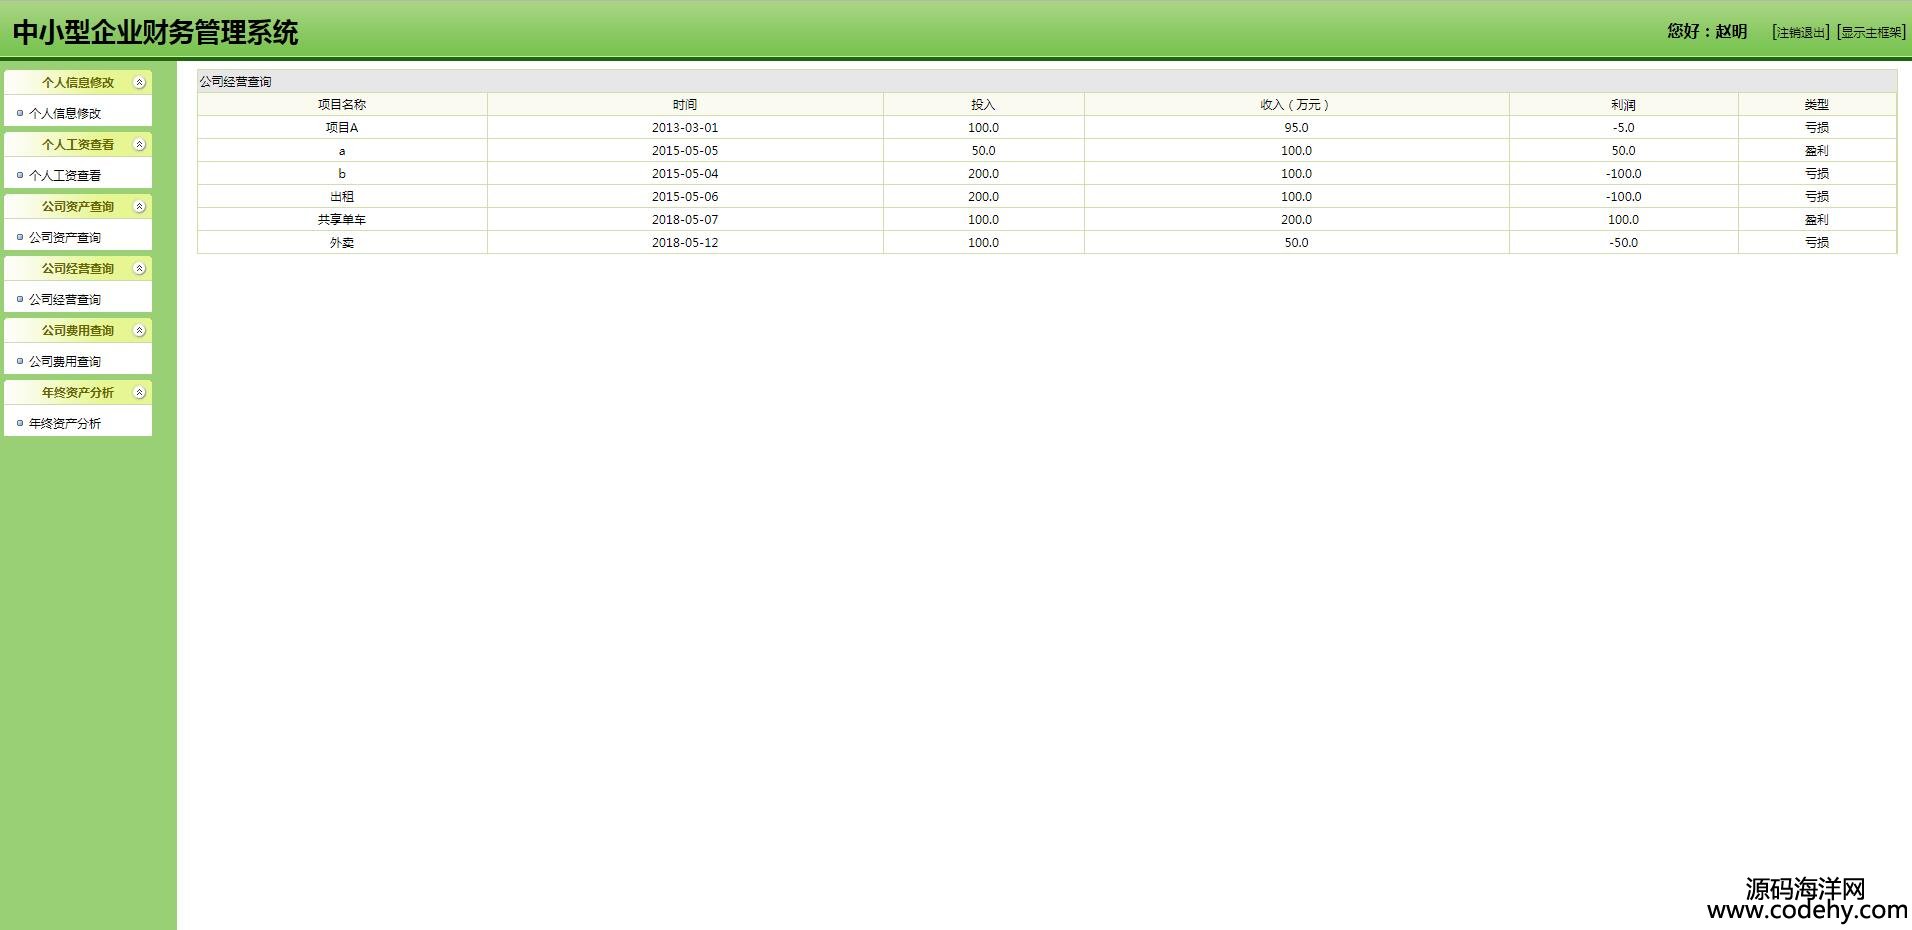Click the 类型 column header
The image size is (1912, 930).
click(1817, 105)
